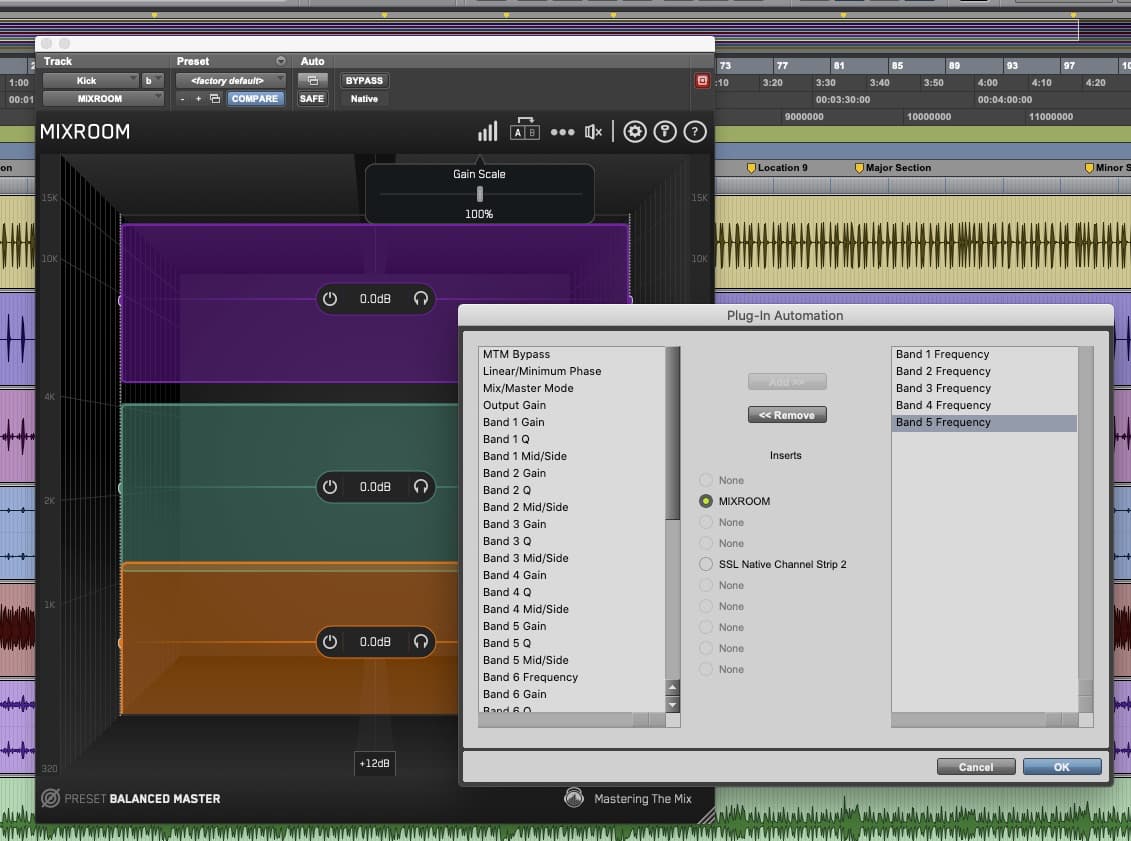Click the key license icon
This screenshot has width=1131, height=841.
(x=665, y=132)
